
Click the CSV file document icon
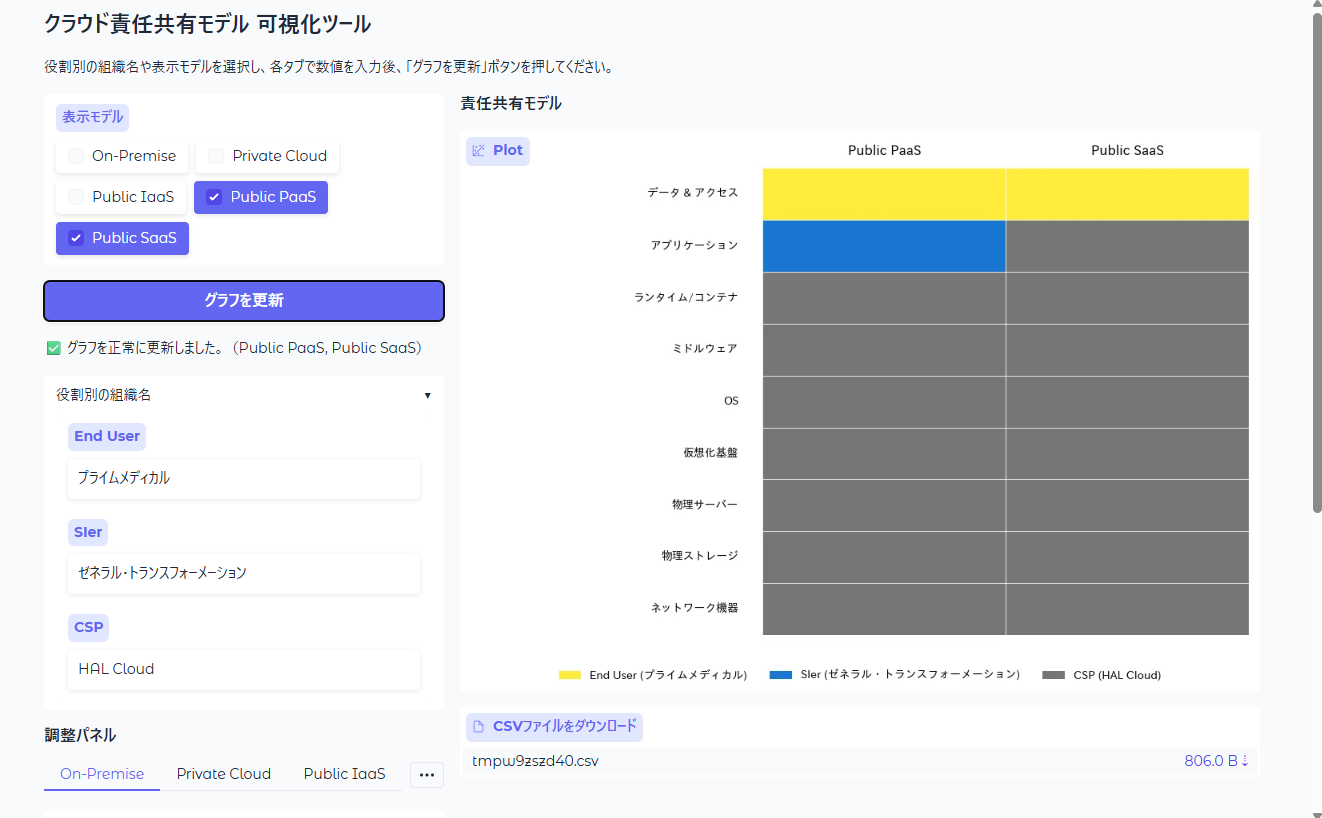tap(479, 727)
